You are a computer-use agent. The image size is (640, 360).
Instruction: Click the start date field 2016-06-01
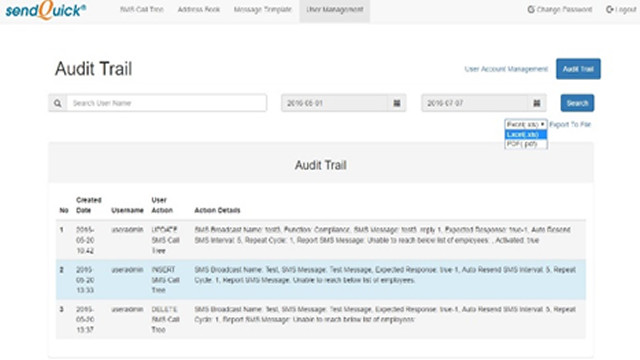point(334,103)
